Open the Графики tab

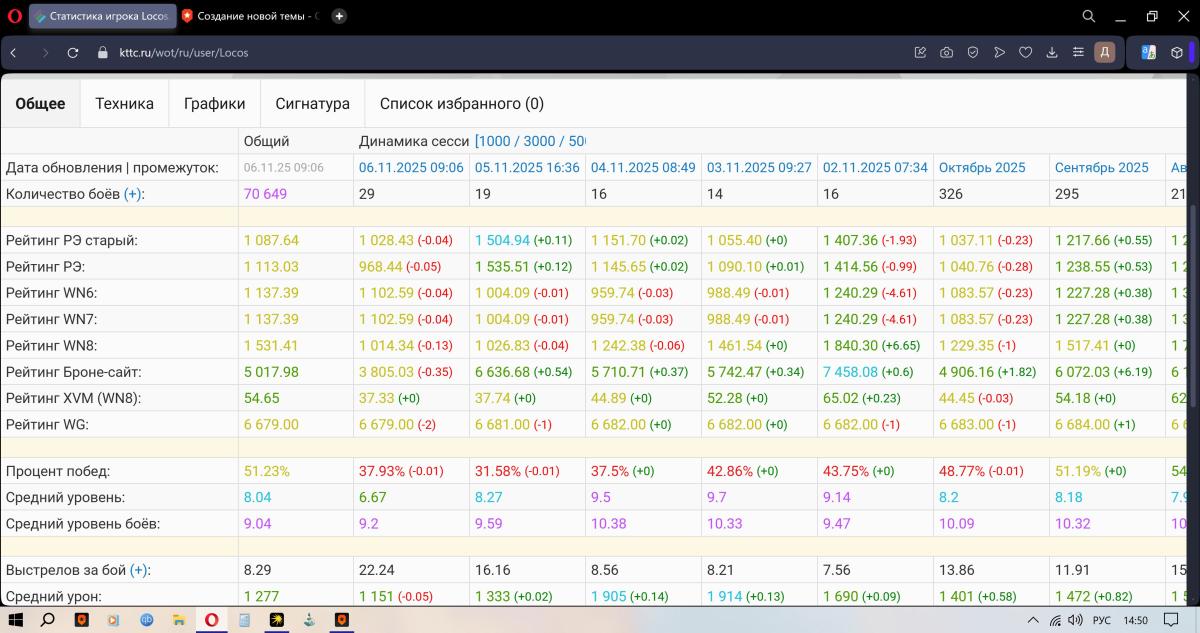pos(214,104)
